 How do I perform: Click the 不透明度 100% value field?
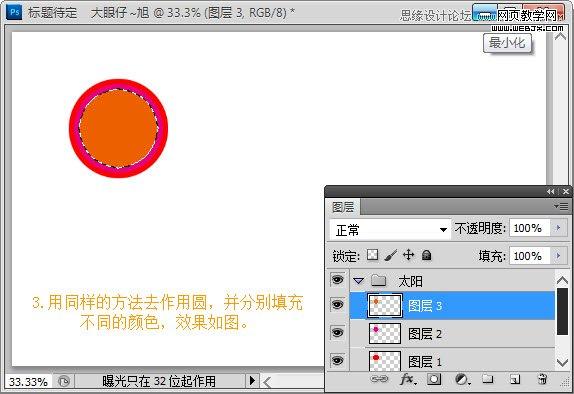(x=529, y=228)
